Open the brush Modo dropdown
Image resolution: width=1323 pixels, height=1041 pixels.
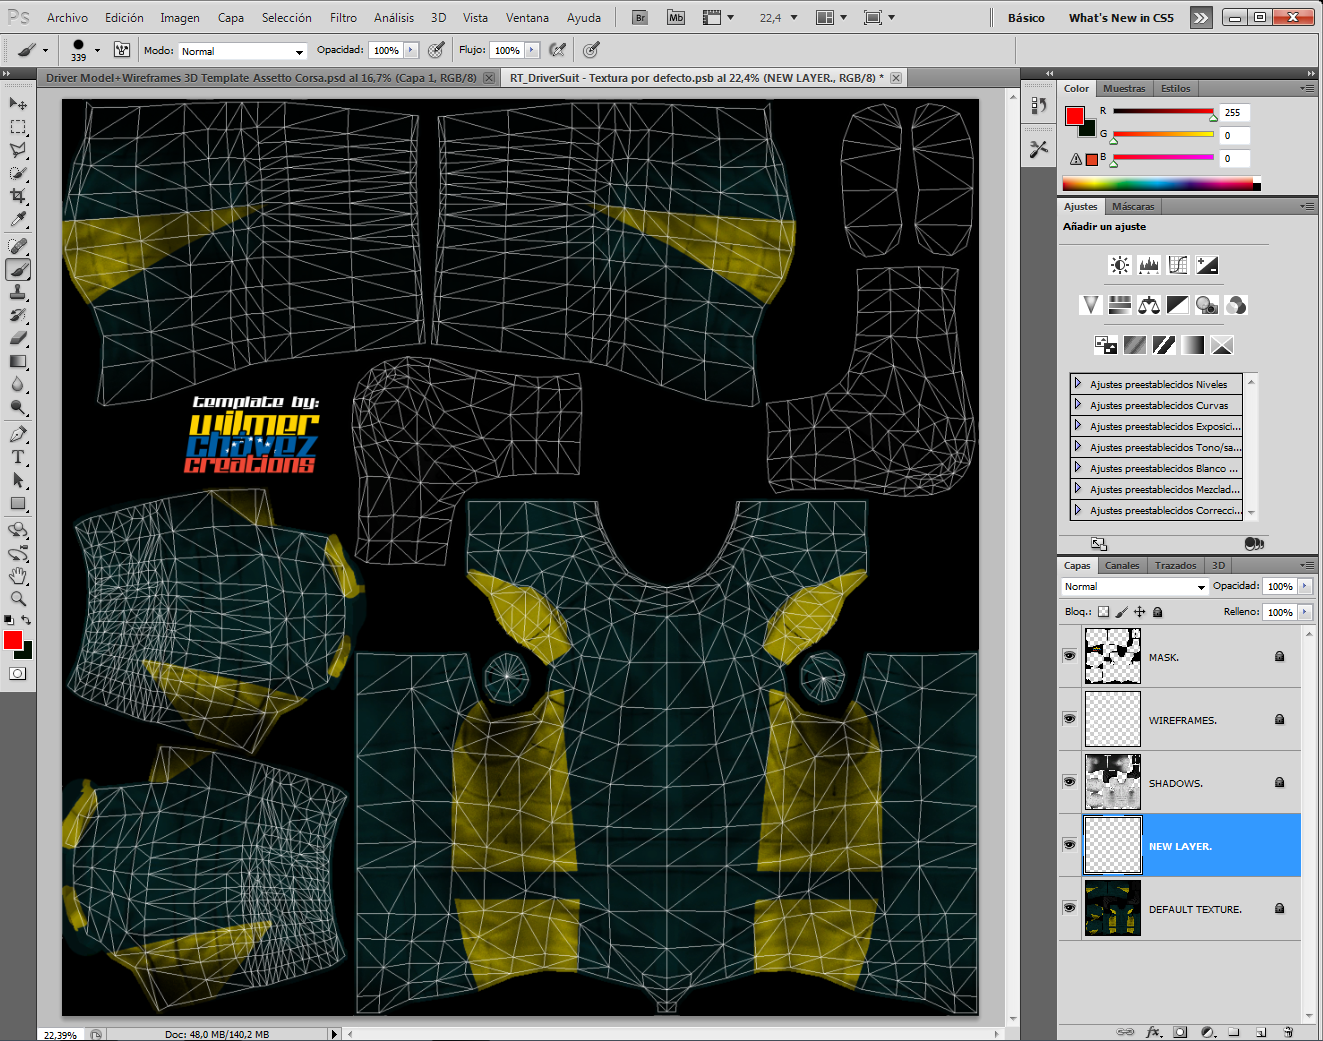point(242,51)
